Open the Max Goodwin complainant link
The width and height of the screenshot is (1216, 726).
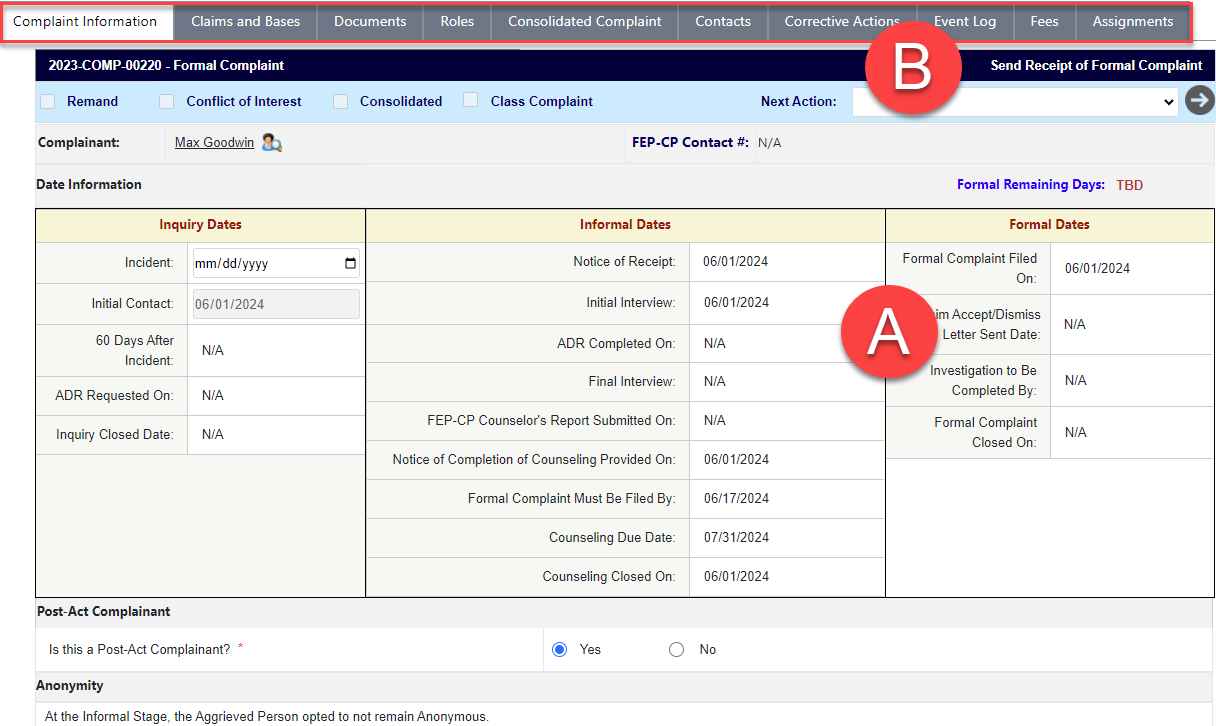point(214,143)
